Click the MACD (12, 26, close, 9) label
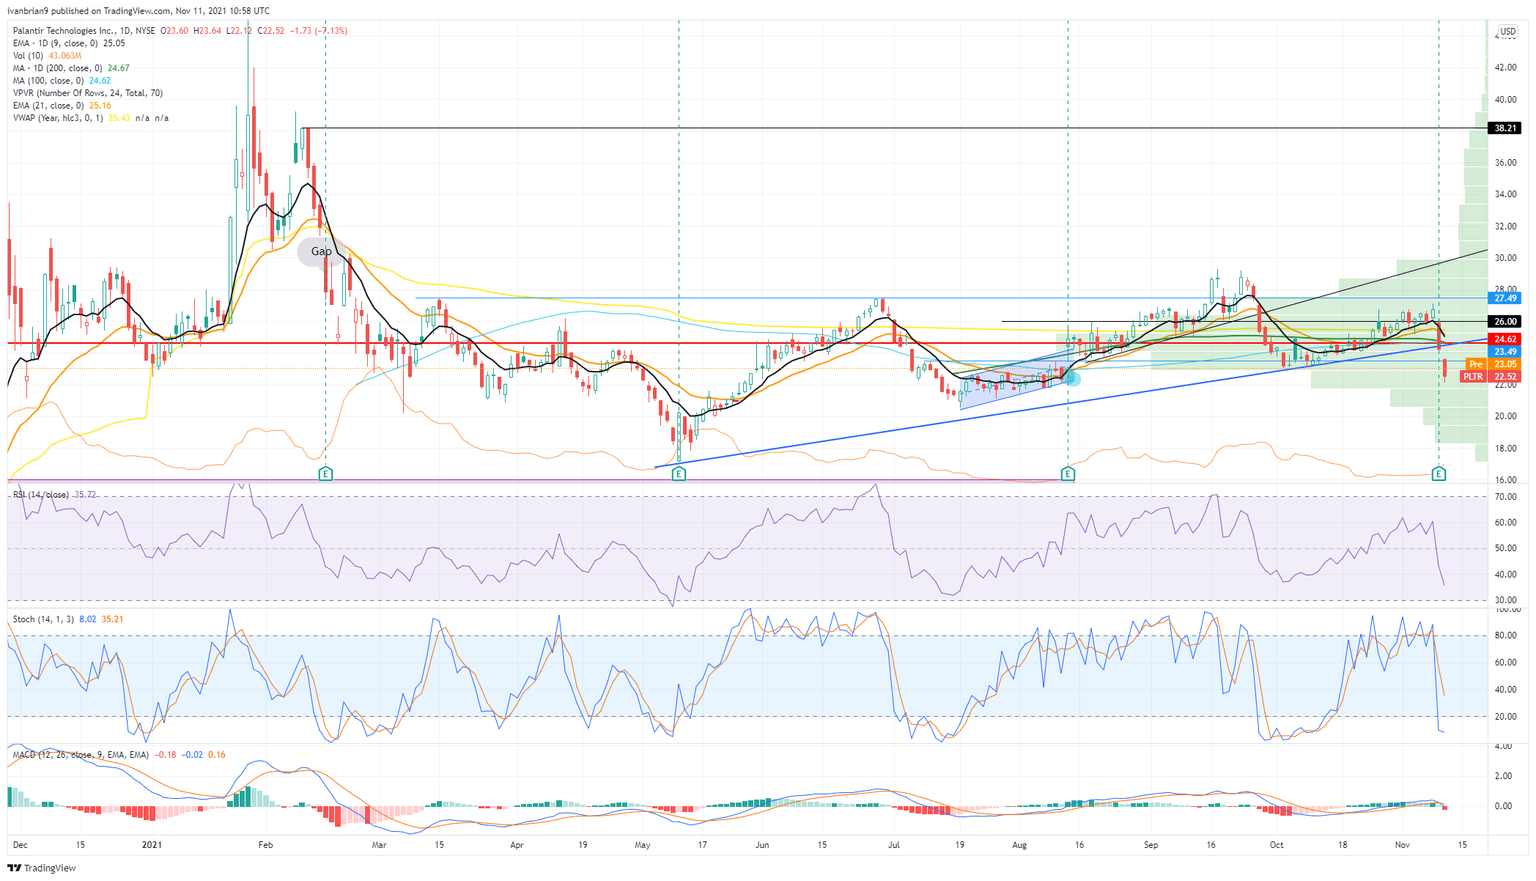Image resolution: width=1536 pixels, height=881 pixels. [x=81, y=754]
